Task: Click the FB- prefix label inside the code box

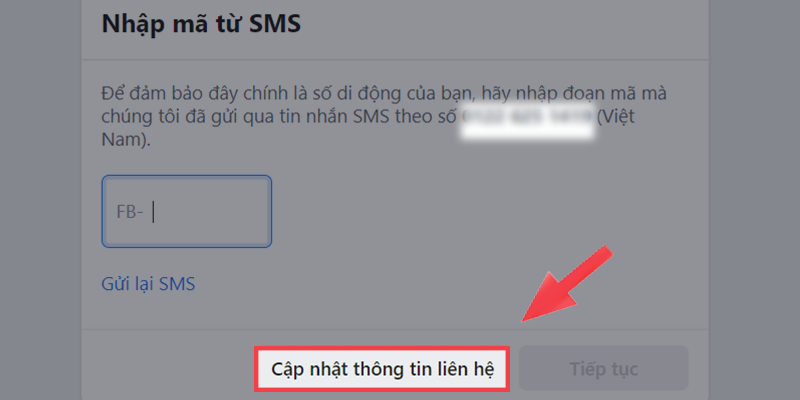Action: (x=130, y=212)
